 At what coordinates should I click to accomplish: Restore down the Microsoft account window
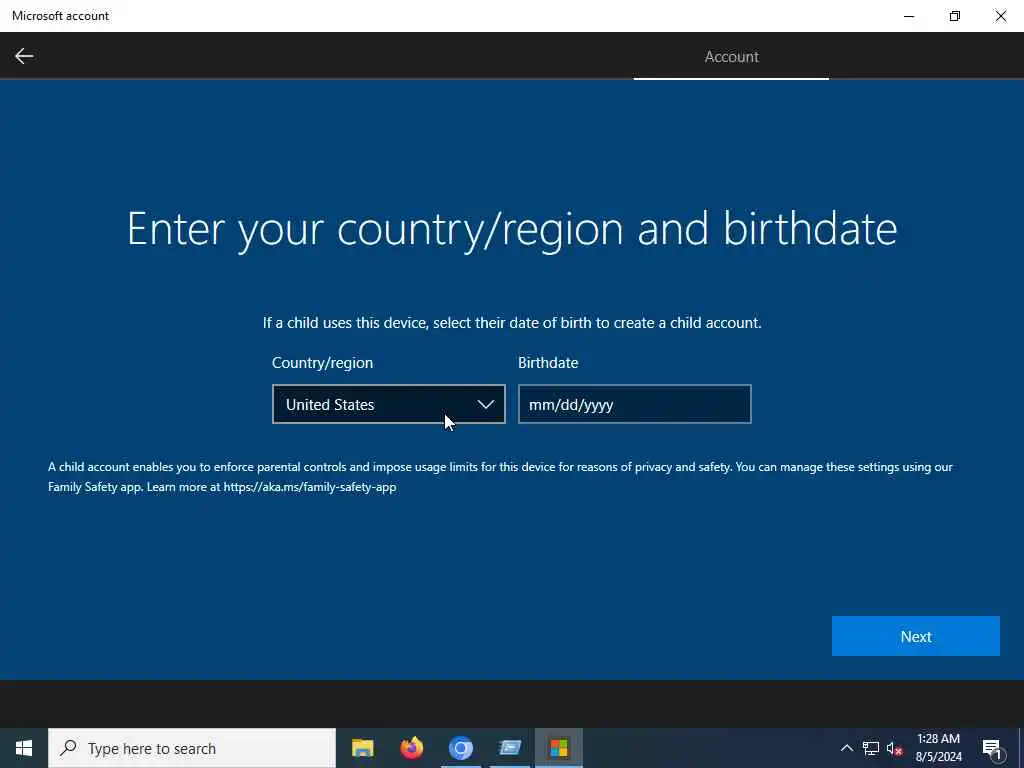(x=955, y=16)
